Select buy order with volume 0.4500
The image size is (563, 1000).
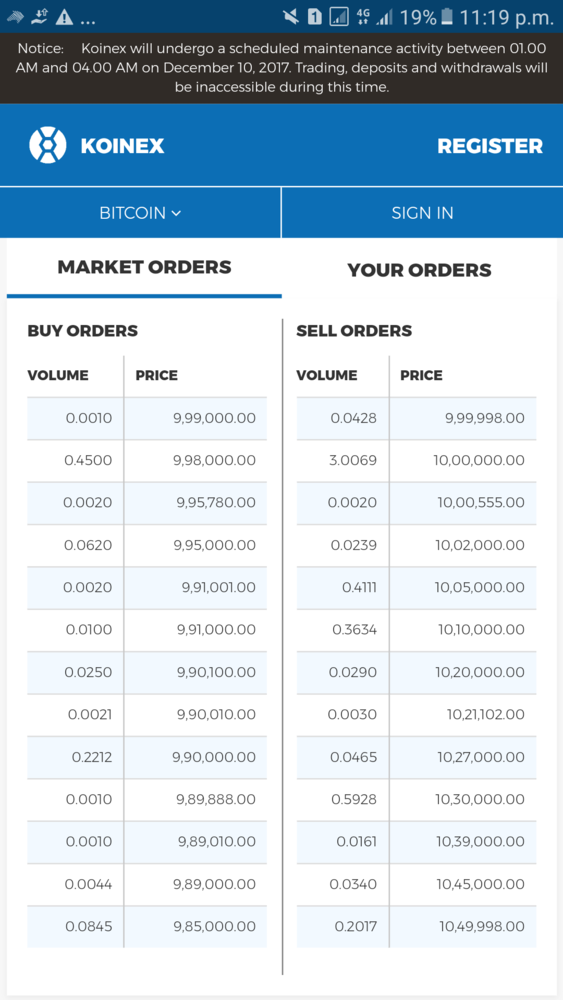tap(147, 460)
